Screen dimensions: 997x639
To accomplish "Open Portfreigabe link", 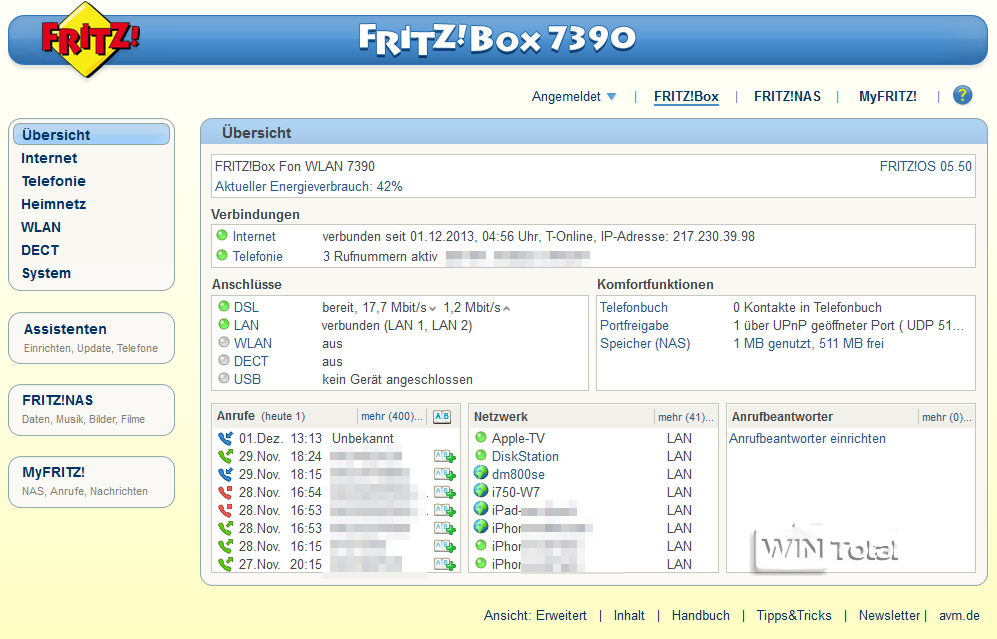I will [634, 326].
